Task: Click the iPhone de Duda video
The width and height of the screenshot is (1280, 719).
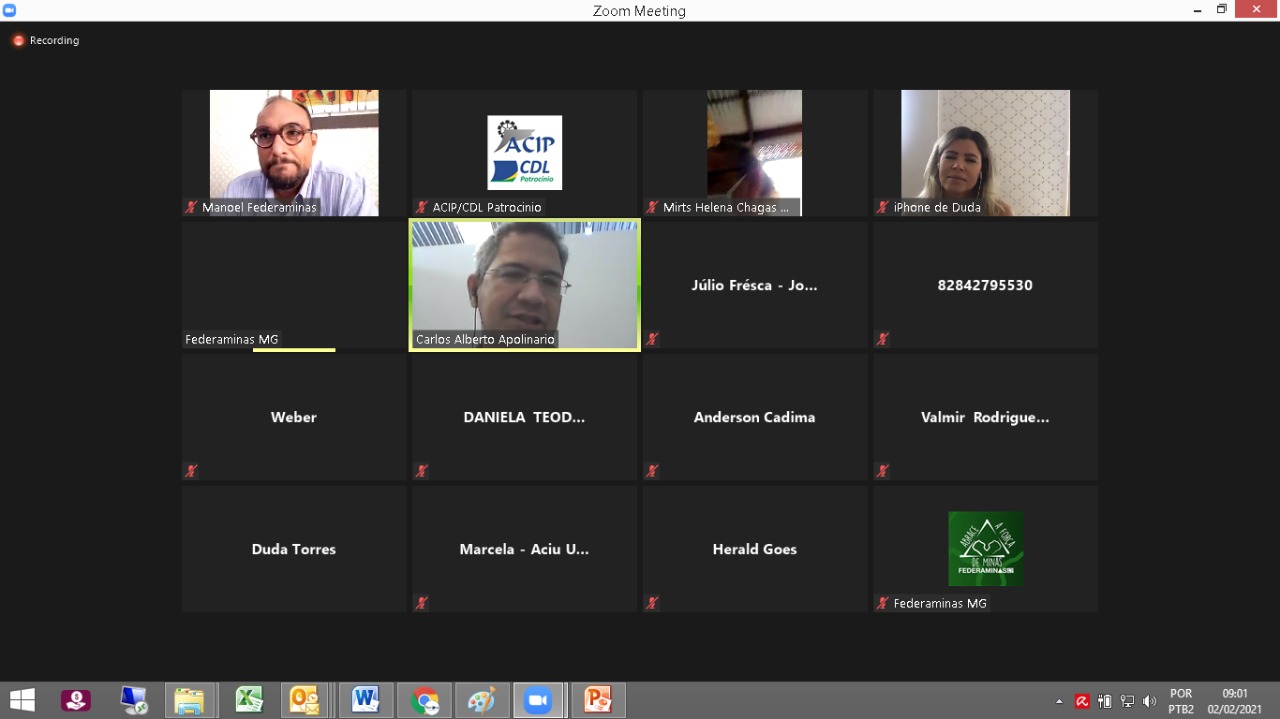Action: click(985, 153)
